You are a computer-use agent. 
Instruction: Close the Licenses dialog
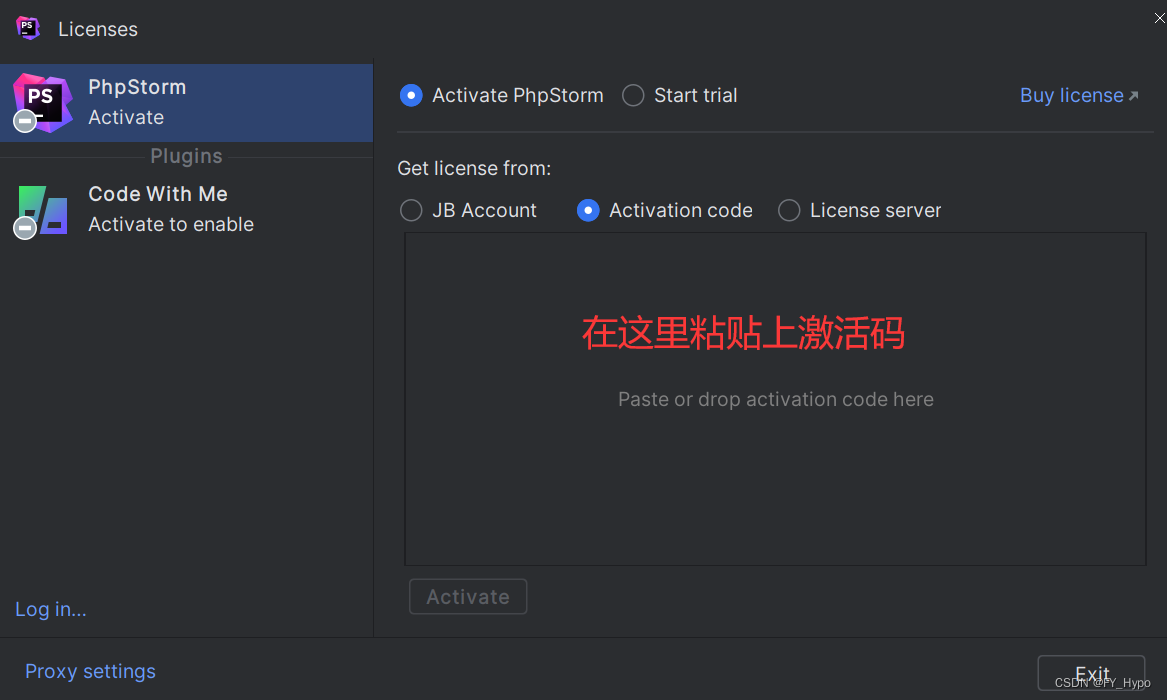[x=1159, y=19]
